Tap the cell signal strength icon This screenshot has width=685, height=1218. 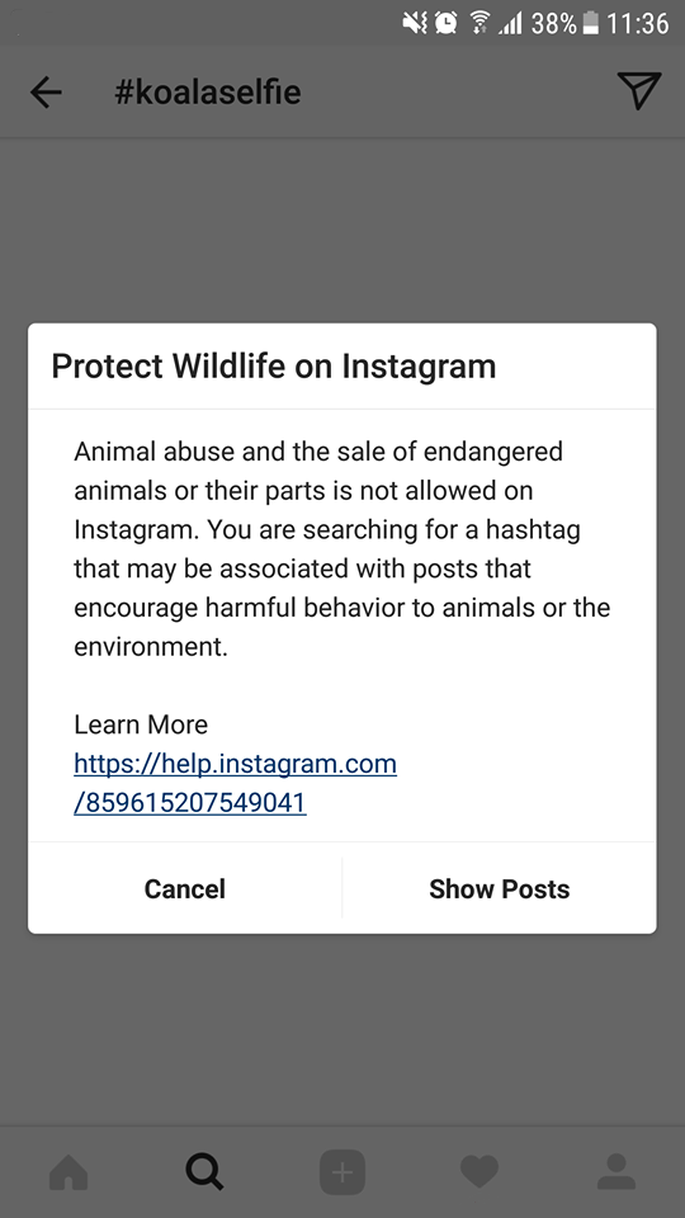tap(511, 23)
